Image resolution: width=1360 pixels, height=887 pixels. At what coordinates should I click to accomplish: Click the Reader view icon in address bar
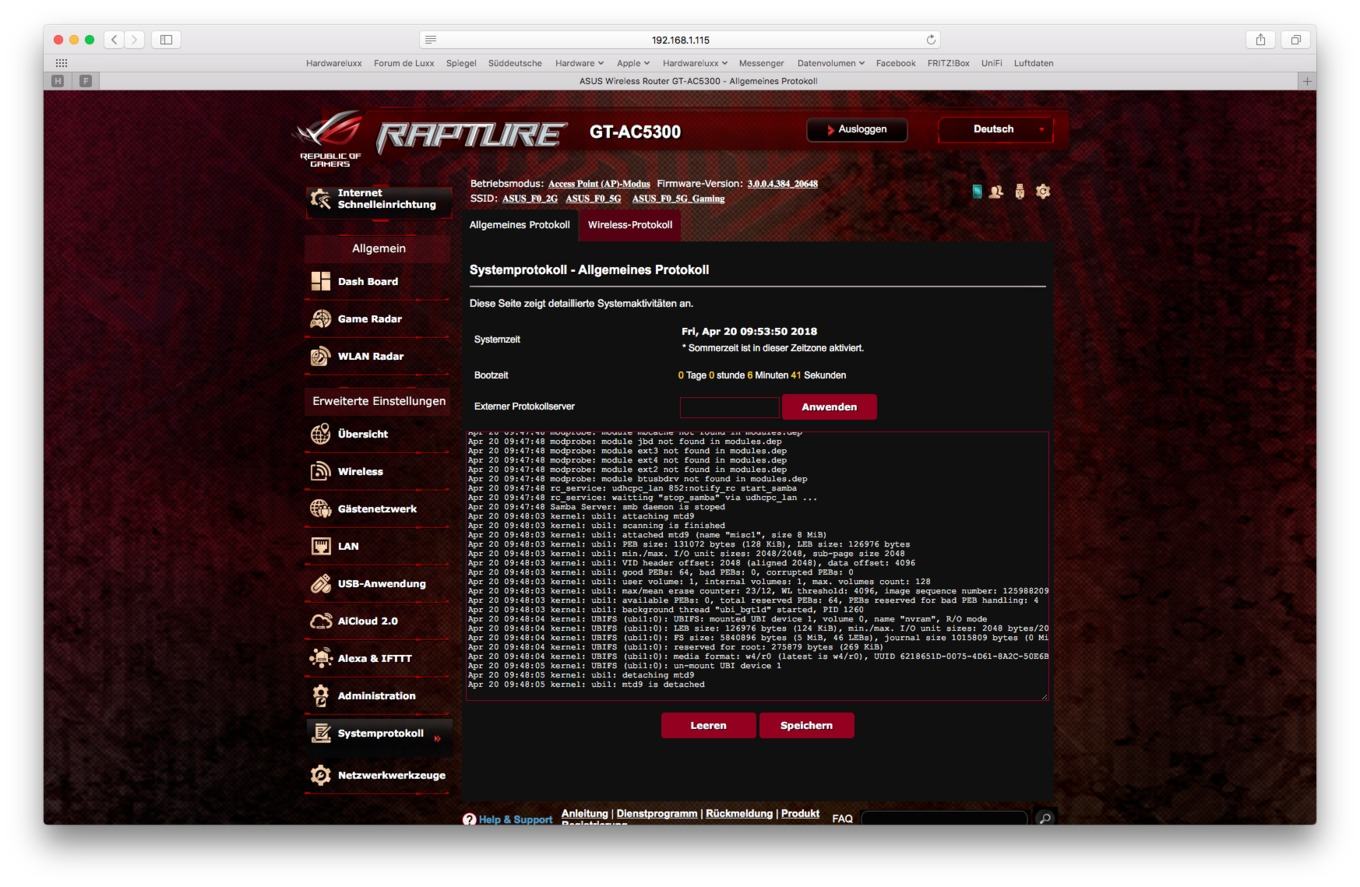click(x=432, y=40)
